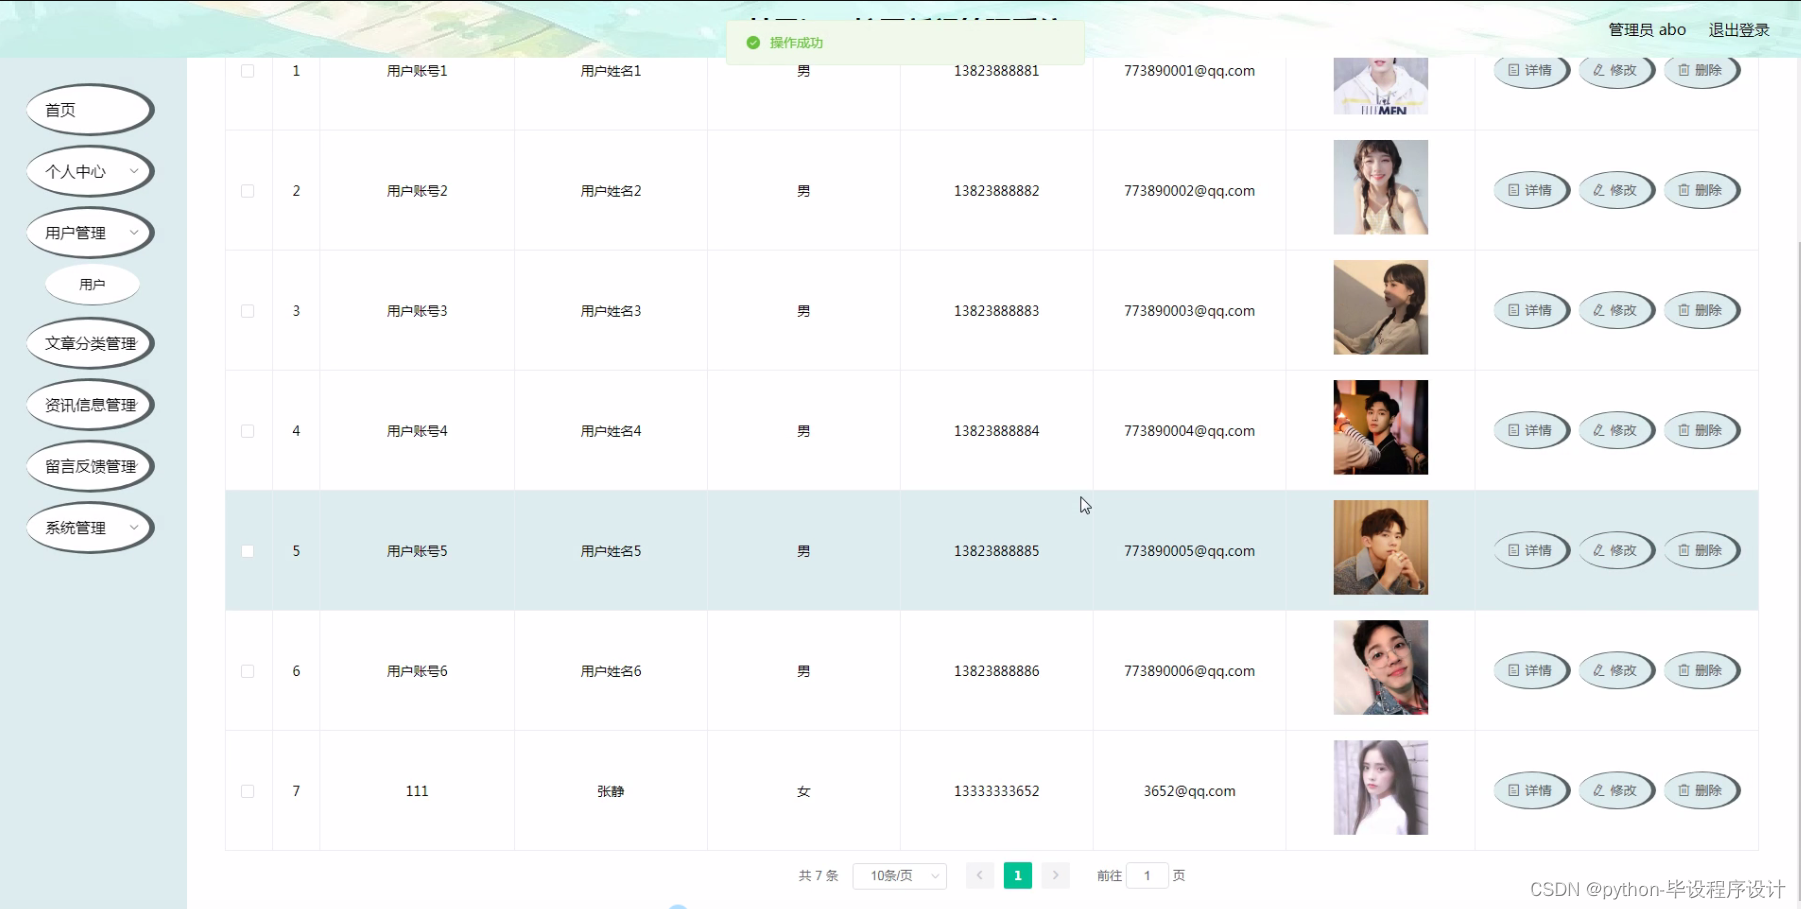
Task: Open 文章分类管理 in the sidebar
Action: click(89, 342)
